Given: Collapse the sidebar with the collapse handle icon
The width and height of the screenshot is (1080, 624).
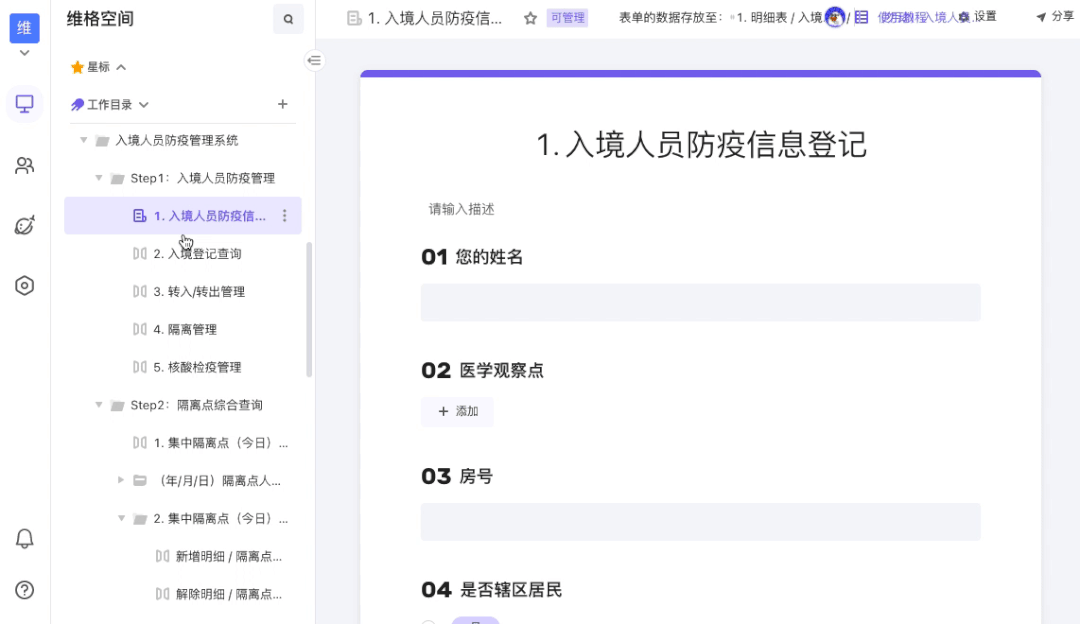Looking at the screenshot, I should (x=314, y=60).
